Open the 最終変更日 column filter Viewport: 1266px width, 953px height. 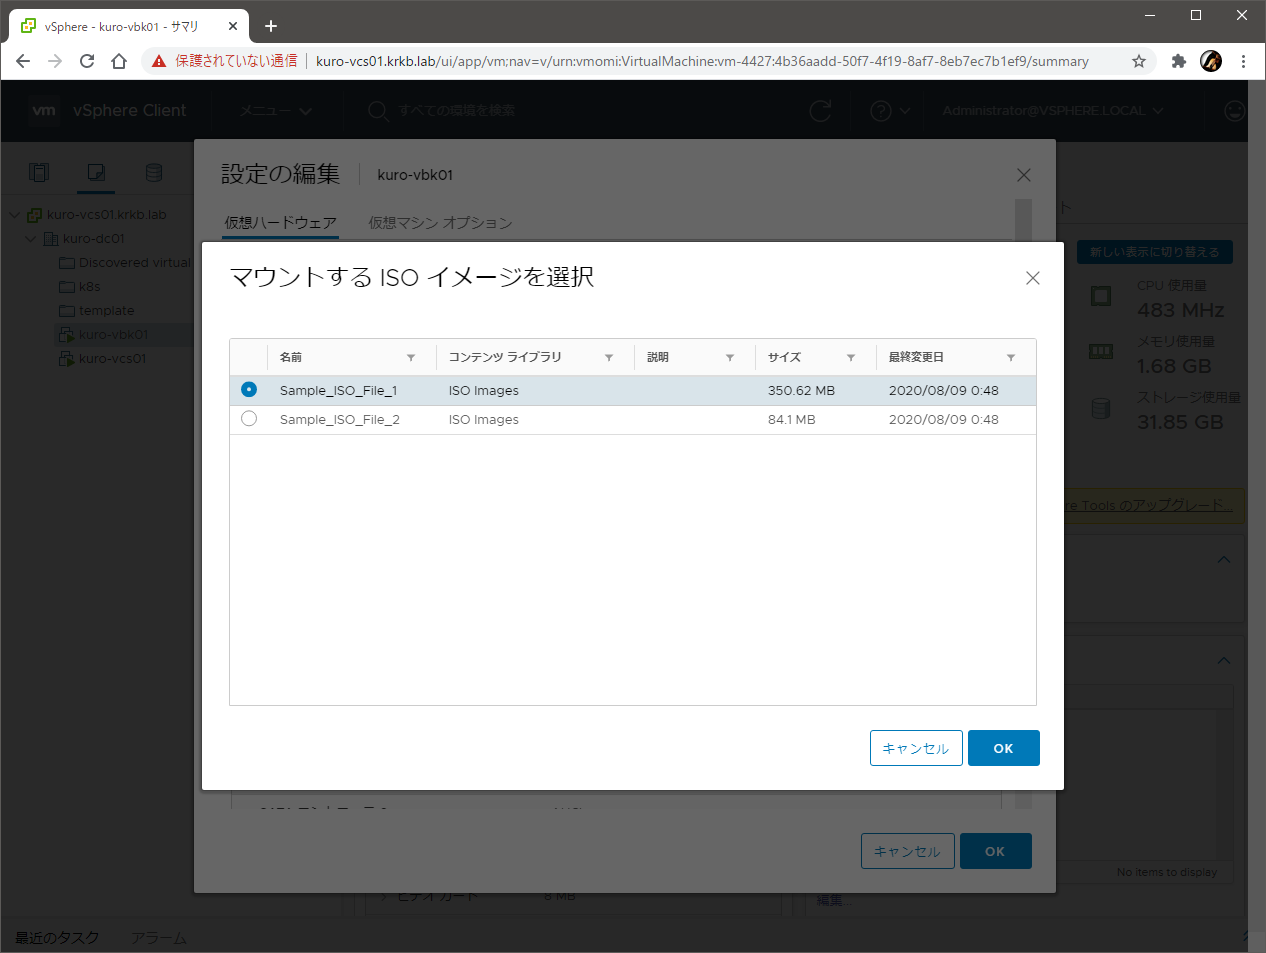coord(1011,358)
